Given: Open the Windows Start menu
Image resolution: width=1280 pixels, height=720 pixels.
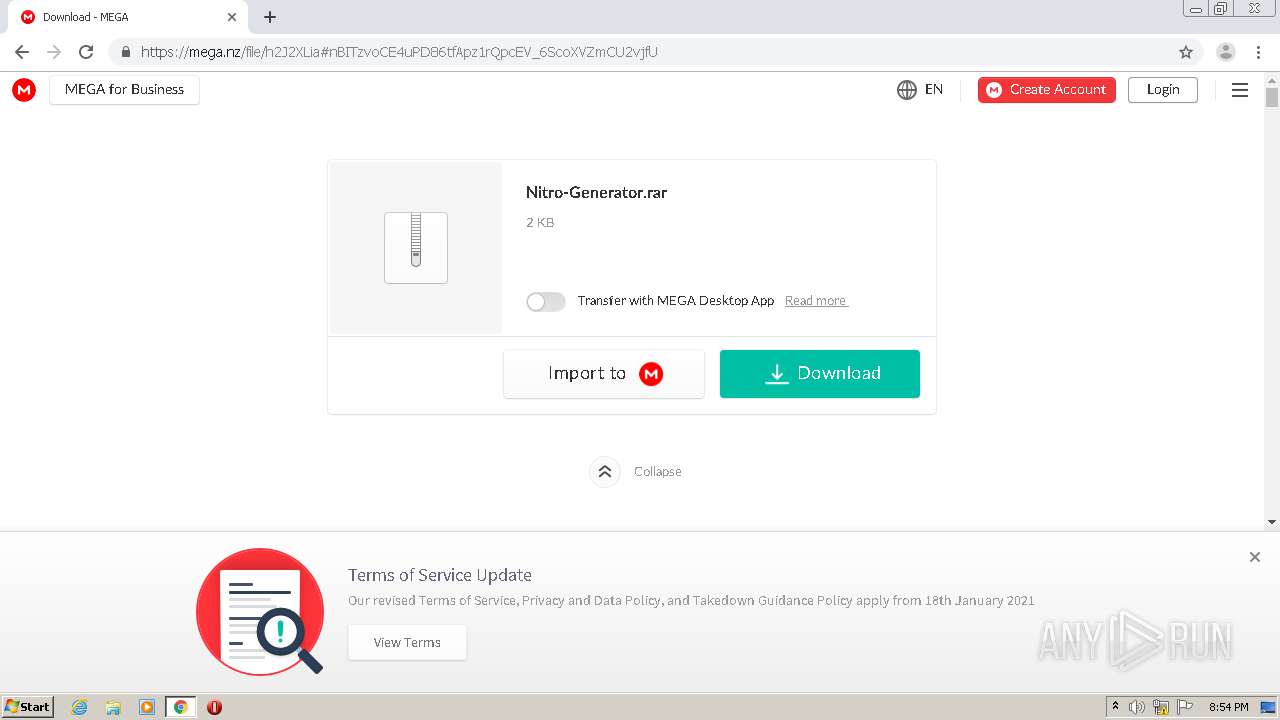Looking at the screenshot, I should (28, 707).
